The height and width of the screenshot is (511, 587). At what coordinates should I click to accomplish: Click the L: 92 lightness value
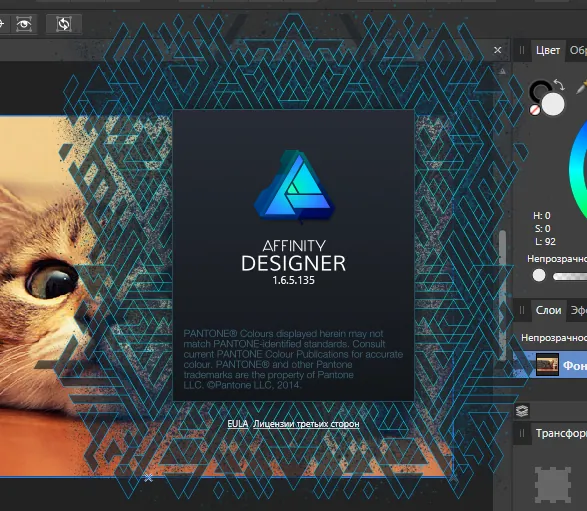pos(545,242)
